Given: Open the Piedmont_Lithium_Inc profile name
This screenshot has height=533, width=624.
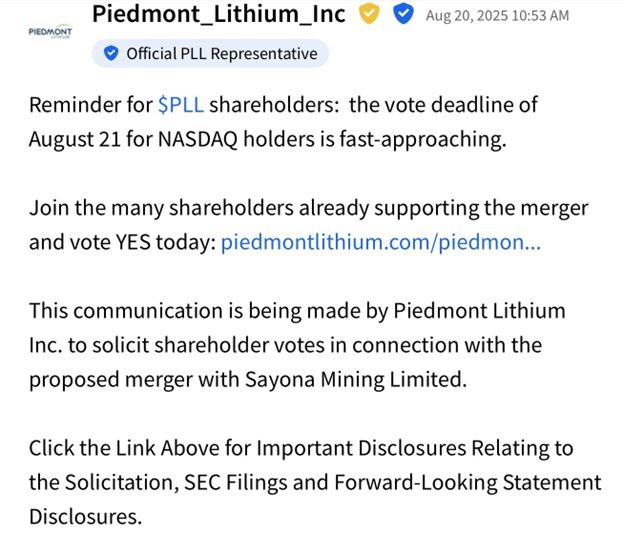Looking at the screenshot, I should [x=219, y=15].
